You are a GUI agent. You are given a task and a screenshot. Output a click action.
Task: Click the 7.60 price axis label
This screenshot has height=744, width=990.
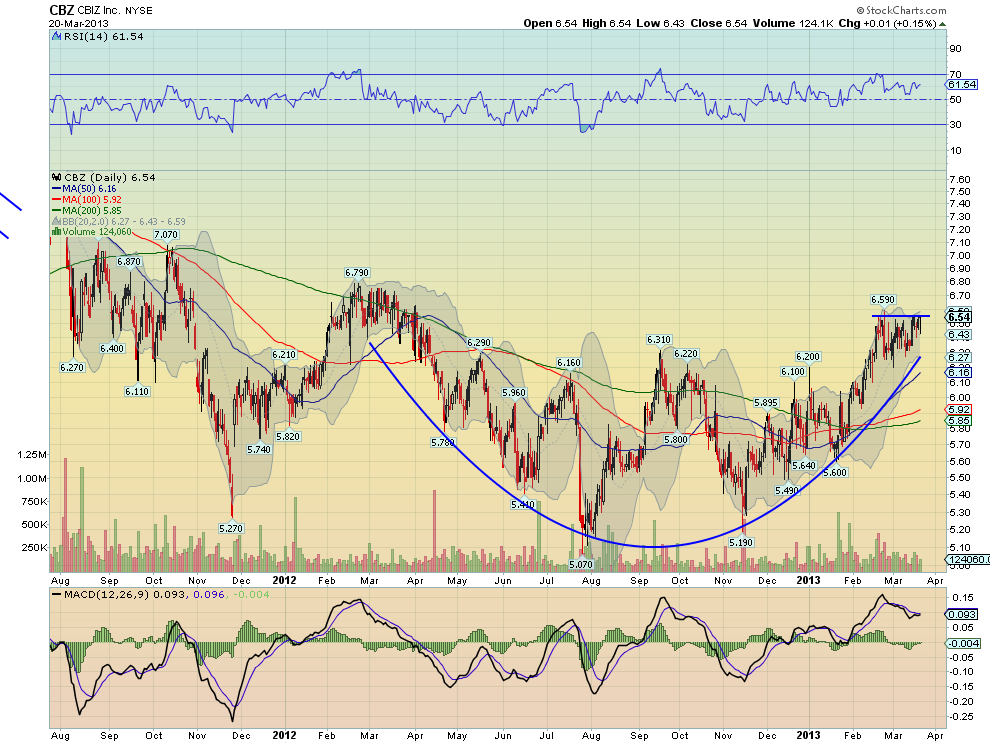click(960, 180)
